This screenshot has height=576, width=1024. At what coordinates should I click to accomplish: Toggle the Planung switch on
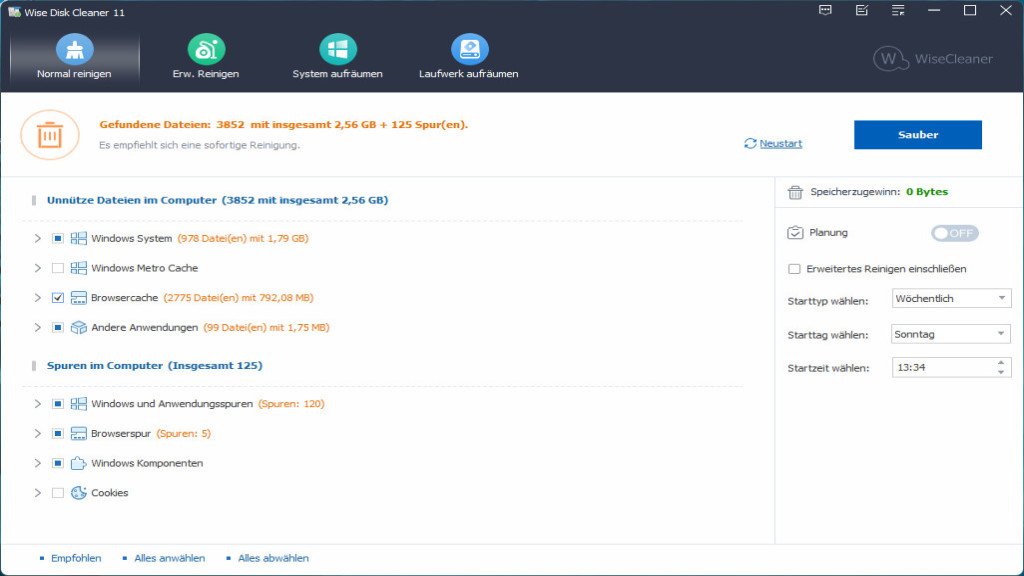pos(954,233)
